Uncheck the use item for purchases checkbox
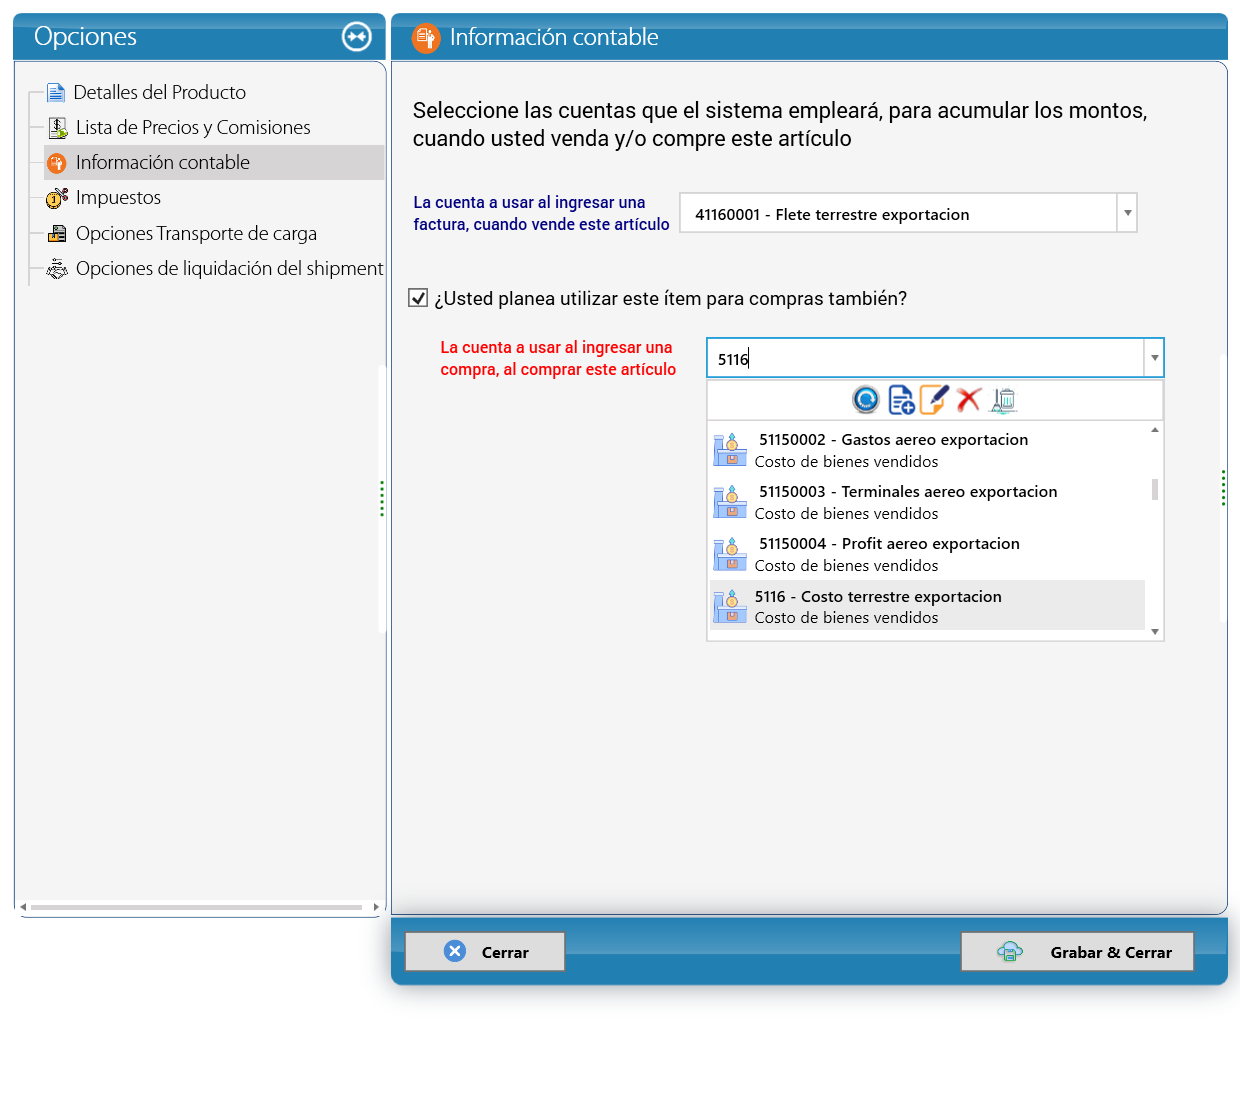This screenshot has width=1240, height=1100. tap(419, 298)
